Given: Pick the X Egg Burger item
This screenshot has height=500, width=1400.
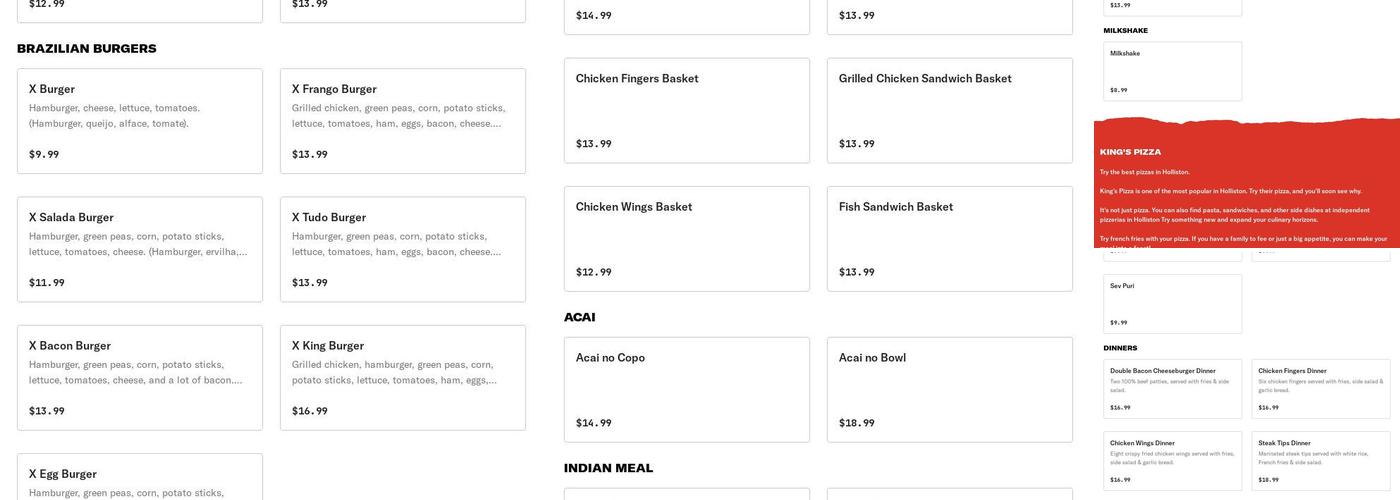Looking at the screenshot, I should pos(140,478).
